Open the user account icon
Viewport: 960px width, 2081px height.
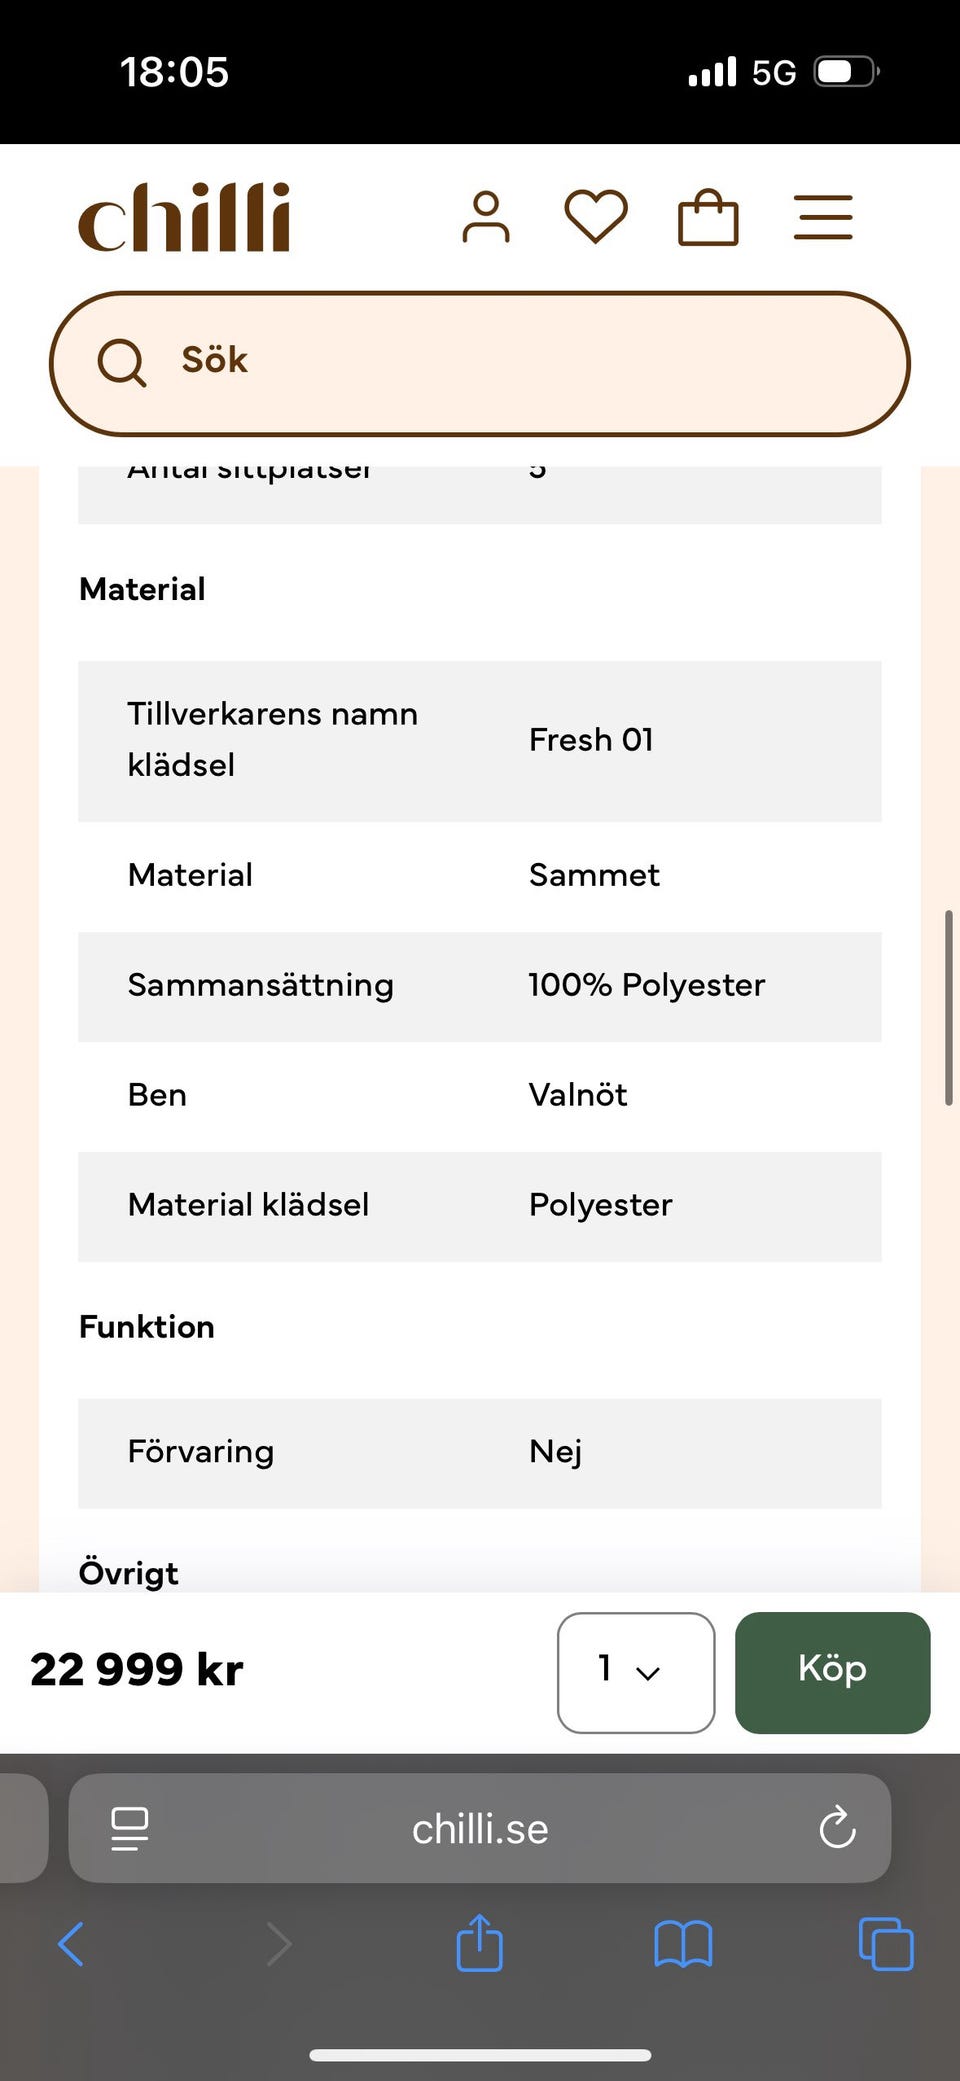click(486, 217)
